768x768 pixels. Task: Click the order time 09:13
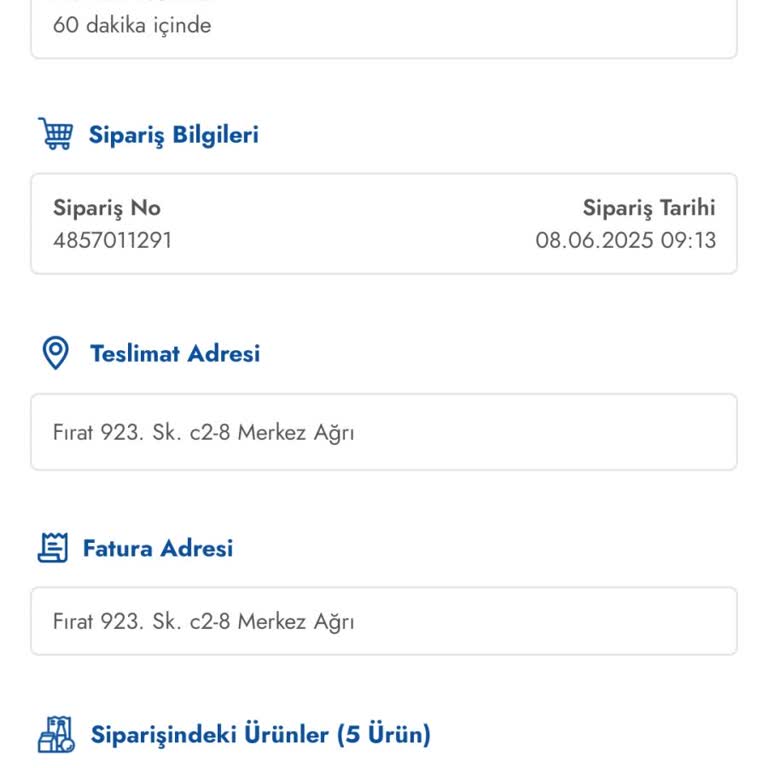(x=688, y=240)
